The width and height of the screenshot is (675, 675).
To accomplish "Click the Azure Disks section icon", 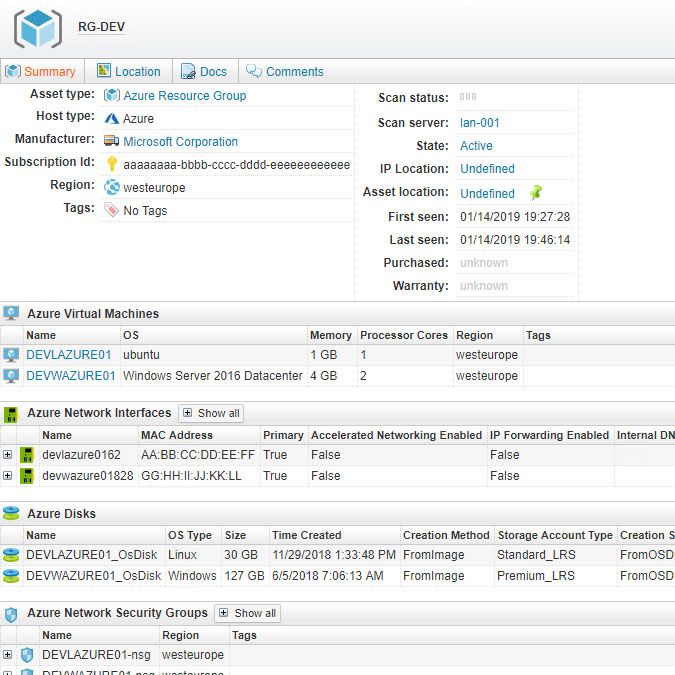I will coord(11,513).
